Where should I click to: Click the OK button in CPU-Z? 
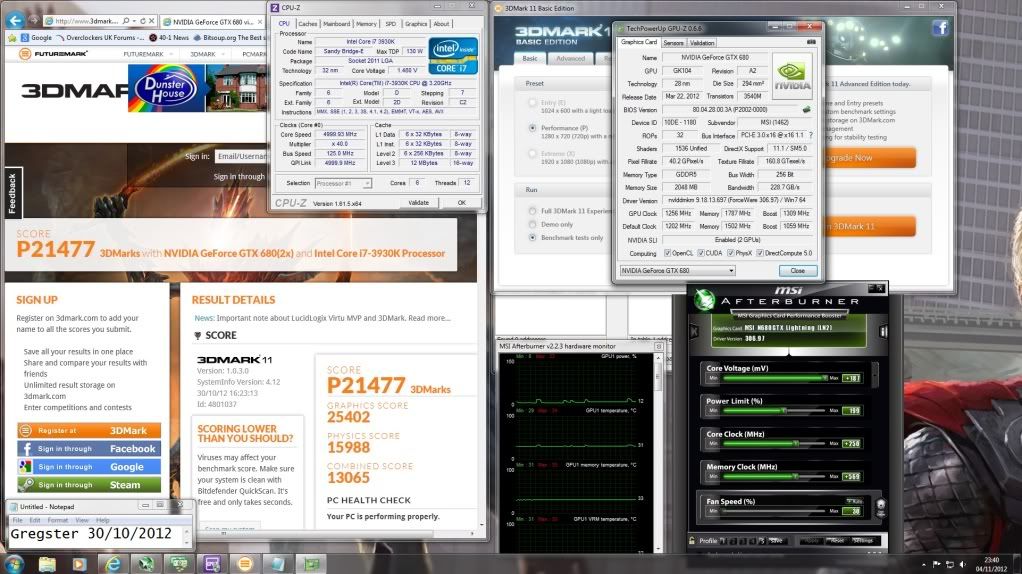click(461, 203)
